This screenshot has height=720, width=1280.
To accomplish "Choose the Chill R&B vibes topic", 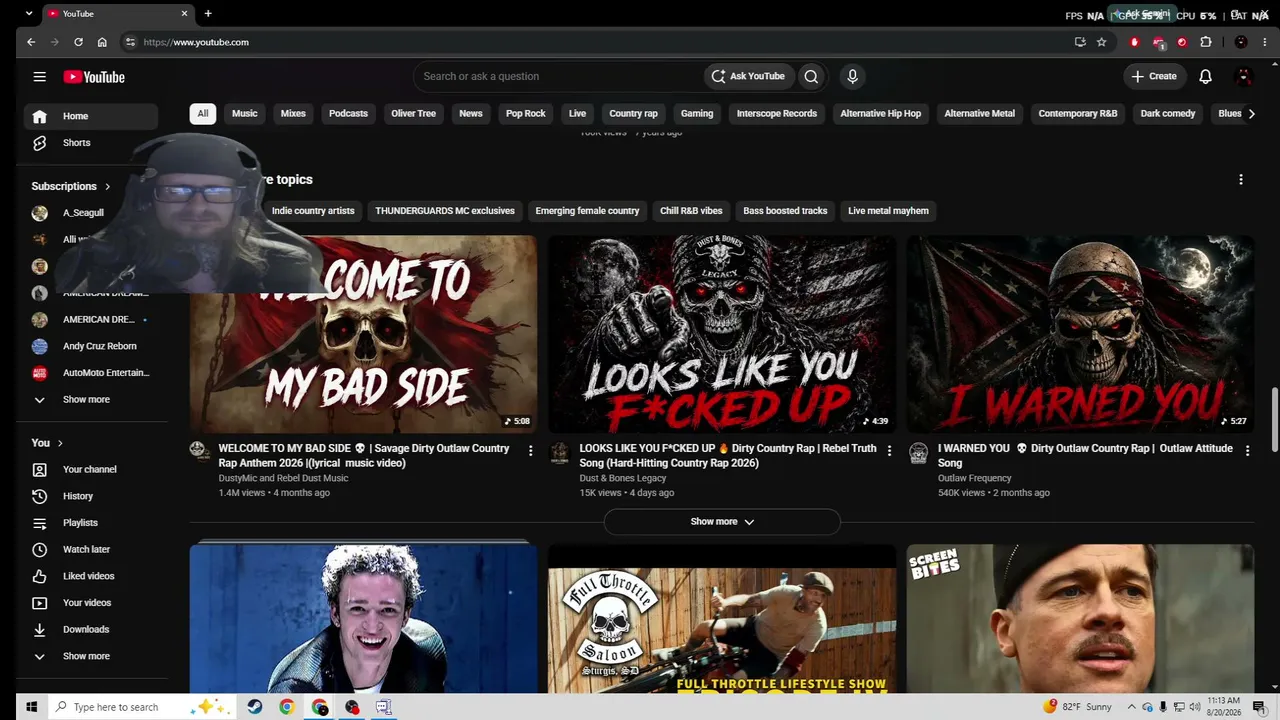I will click(x=691, y=211).
